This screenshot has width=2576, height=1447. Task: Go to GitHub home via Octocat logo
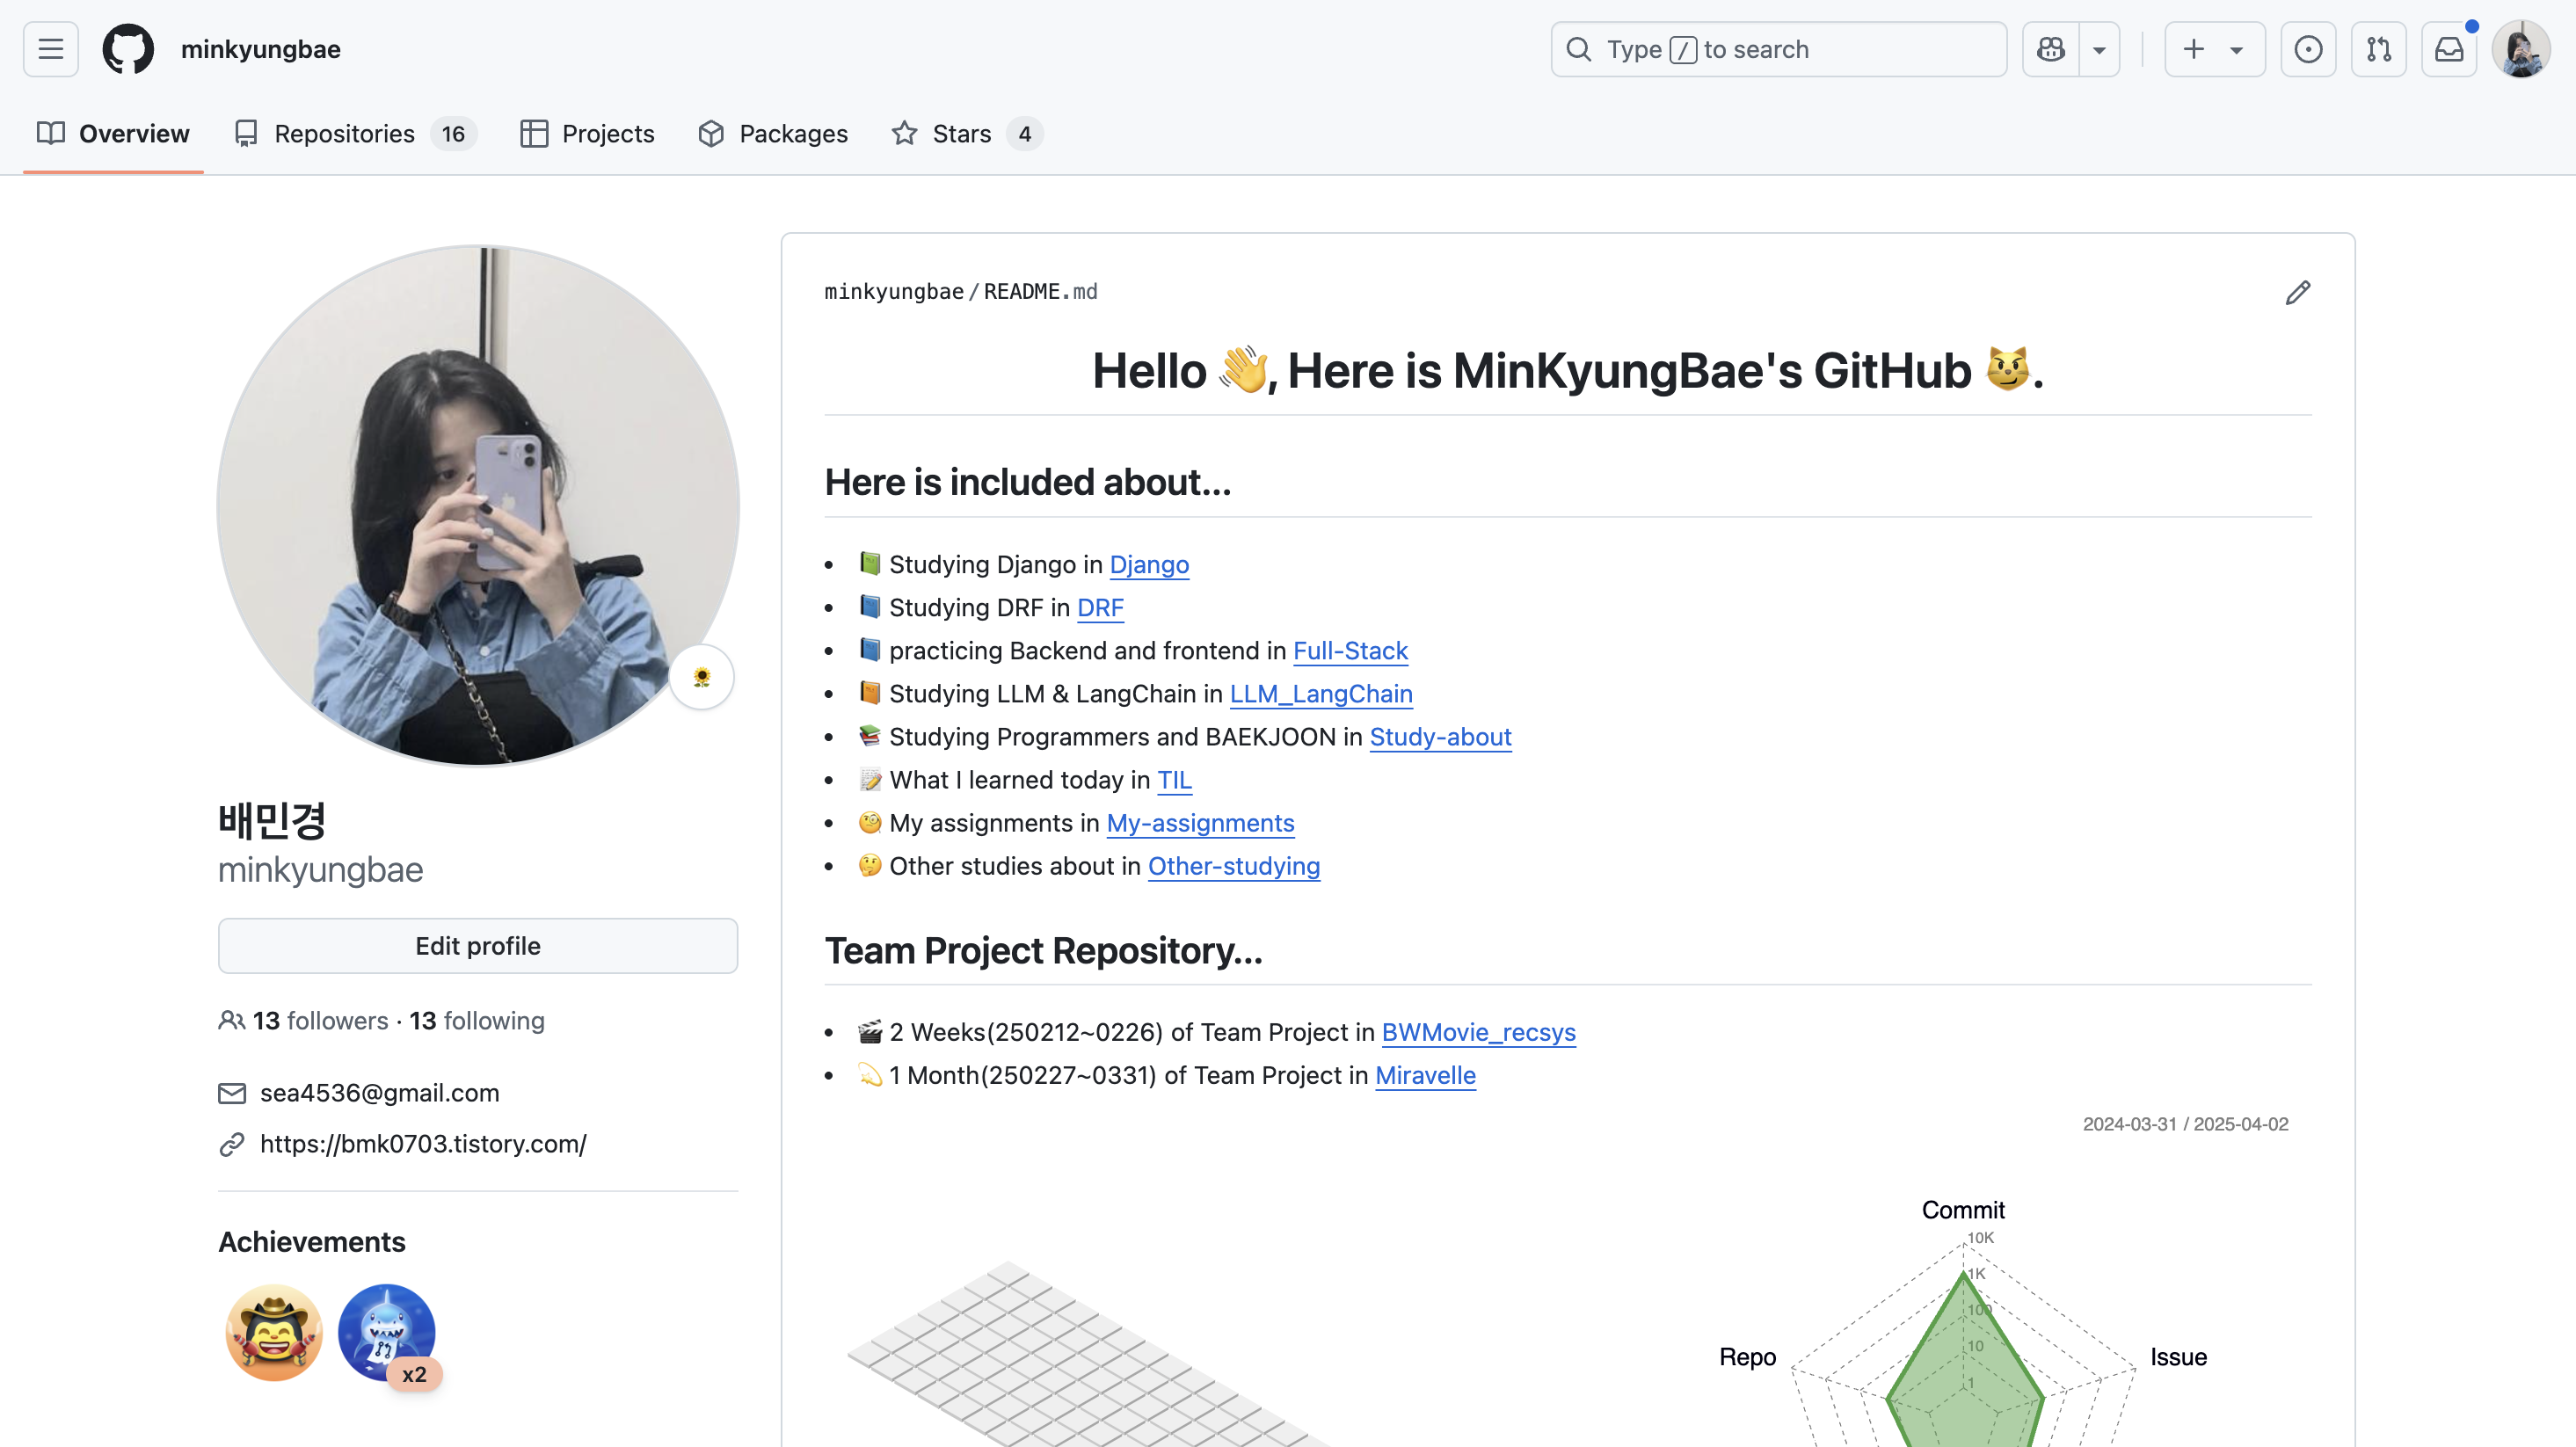click(128, 49)
